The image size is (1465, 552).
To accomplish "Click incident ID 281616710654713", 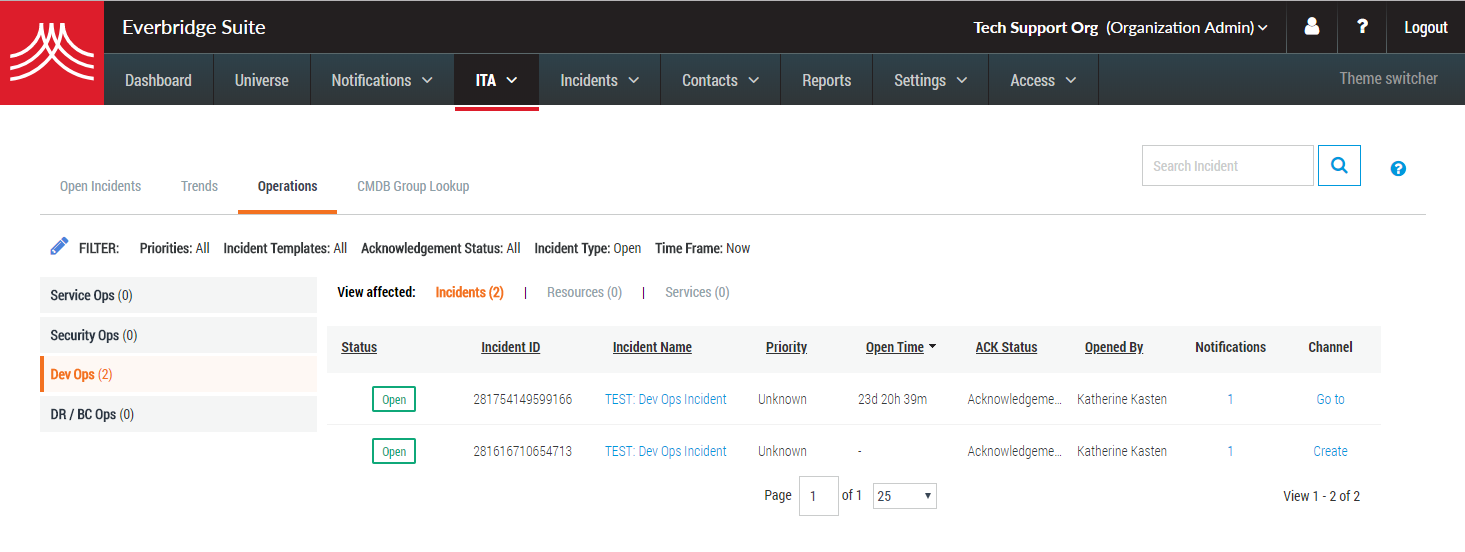I will point(522,451).
